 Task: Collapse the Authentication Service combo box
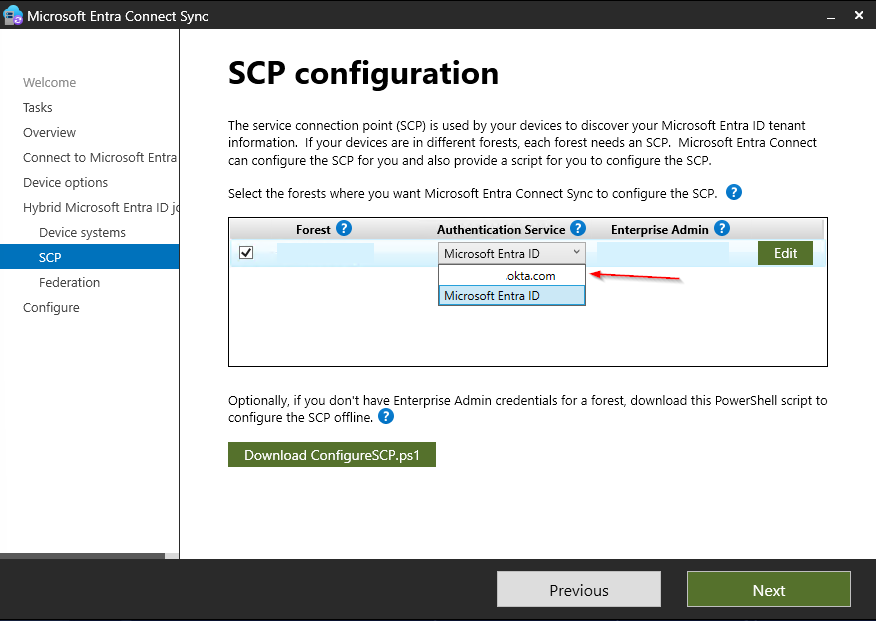point(574,252)
